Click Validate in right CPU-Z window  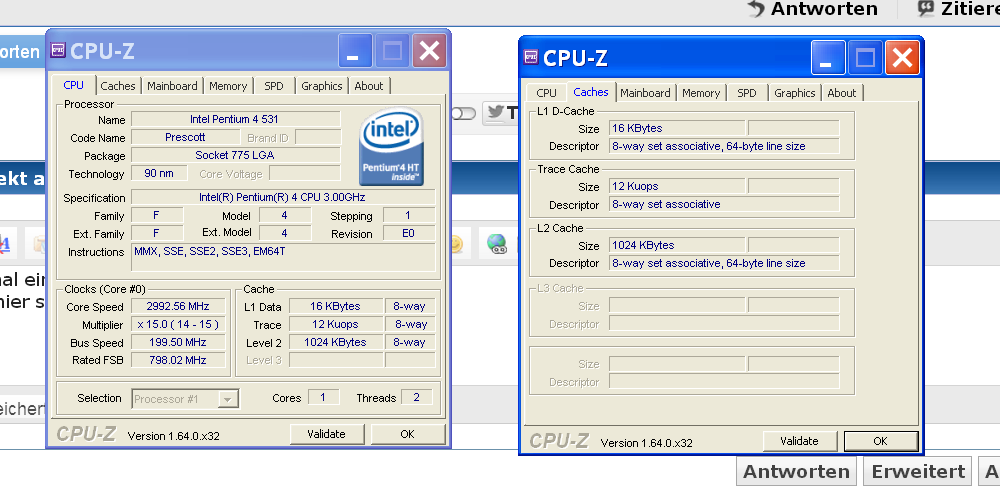tap(799, 441)
